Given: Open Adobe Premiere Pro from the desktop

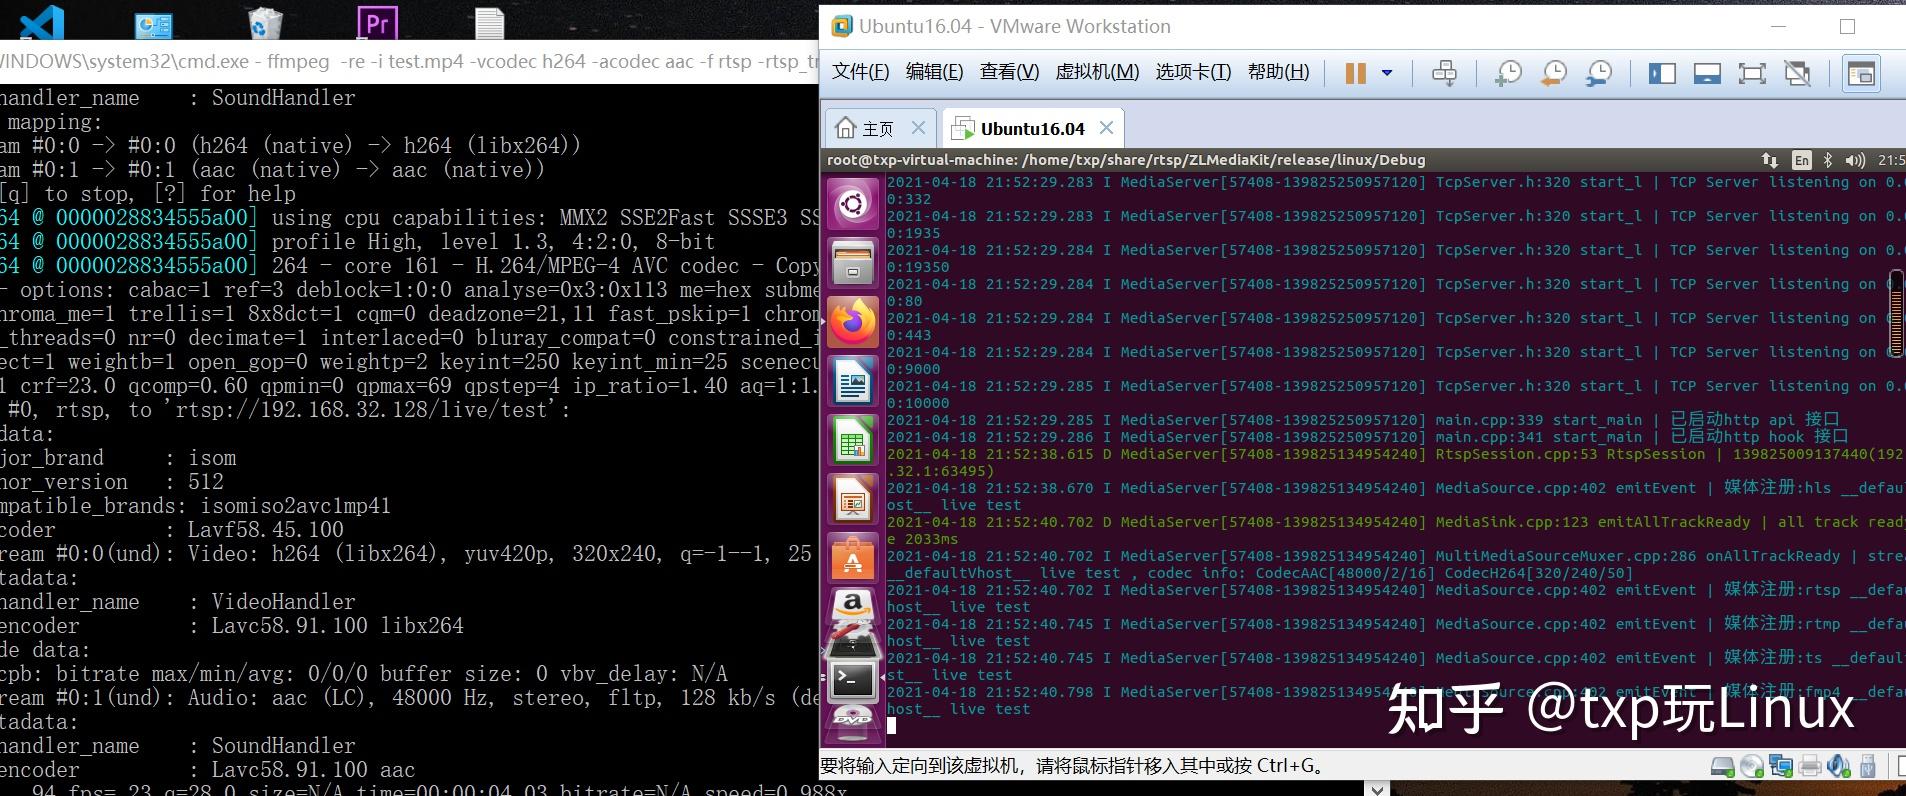Looking at the screenshot, I should coord(377,22).
